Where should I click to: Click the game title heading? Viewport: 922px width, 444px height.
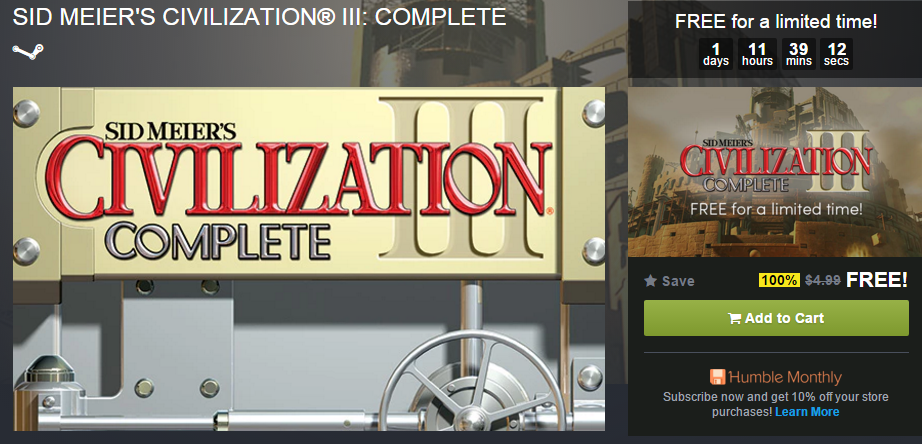tap(259, 17)
